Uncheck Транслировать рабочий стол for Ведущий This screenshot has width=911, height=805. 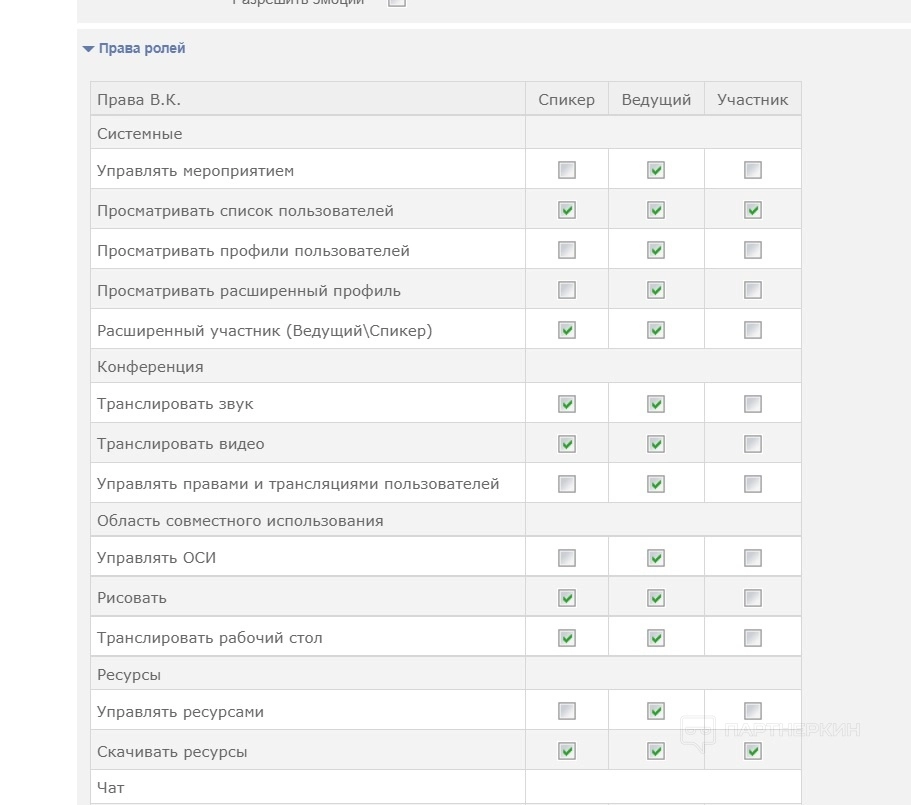coord(656,638)
